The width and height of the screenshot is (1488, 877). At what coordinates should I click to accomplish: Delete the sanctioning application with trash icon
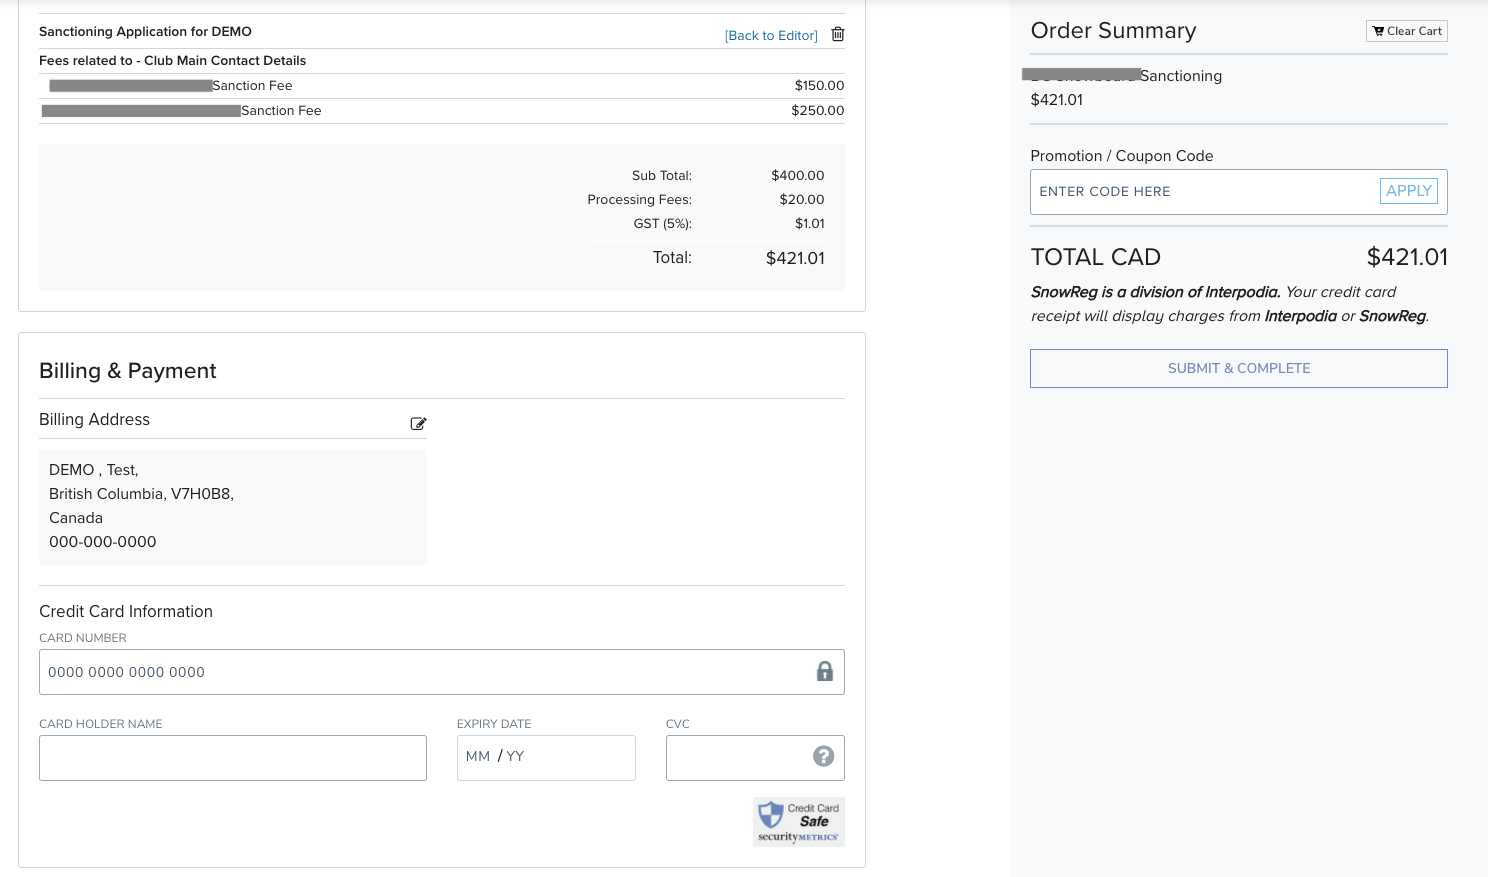(x=838, y=35)
